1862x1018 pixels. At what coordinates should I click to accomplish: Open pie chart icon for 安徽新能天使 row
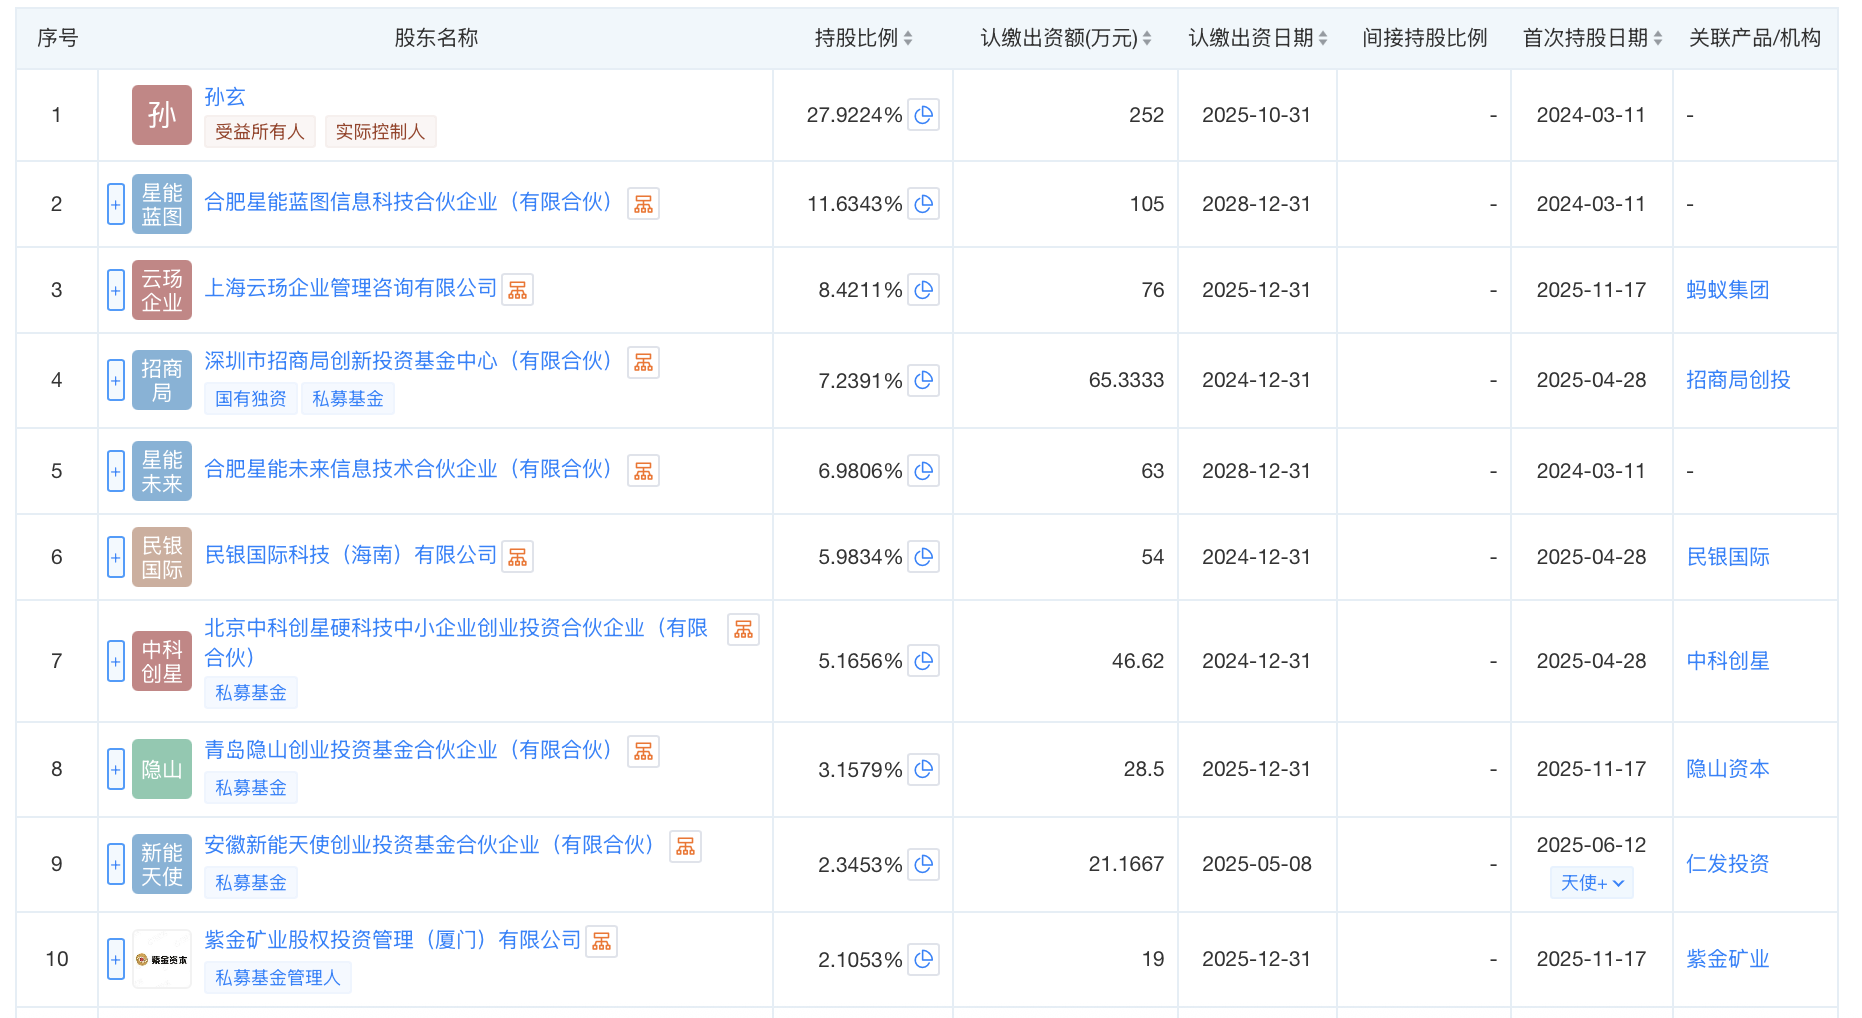(x=924, y=864)
